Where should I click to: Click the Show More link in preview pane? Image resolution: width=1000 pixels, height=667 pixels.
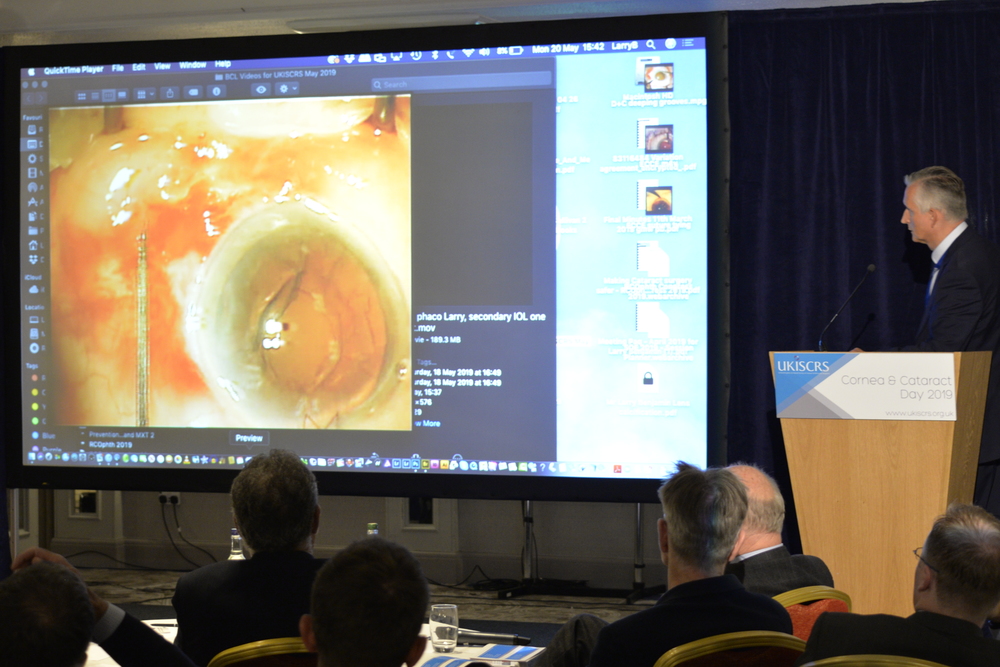click(x=428, y=423)
